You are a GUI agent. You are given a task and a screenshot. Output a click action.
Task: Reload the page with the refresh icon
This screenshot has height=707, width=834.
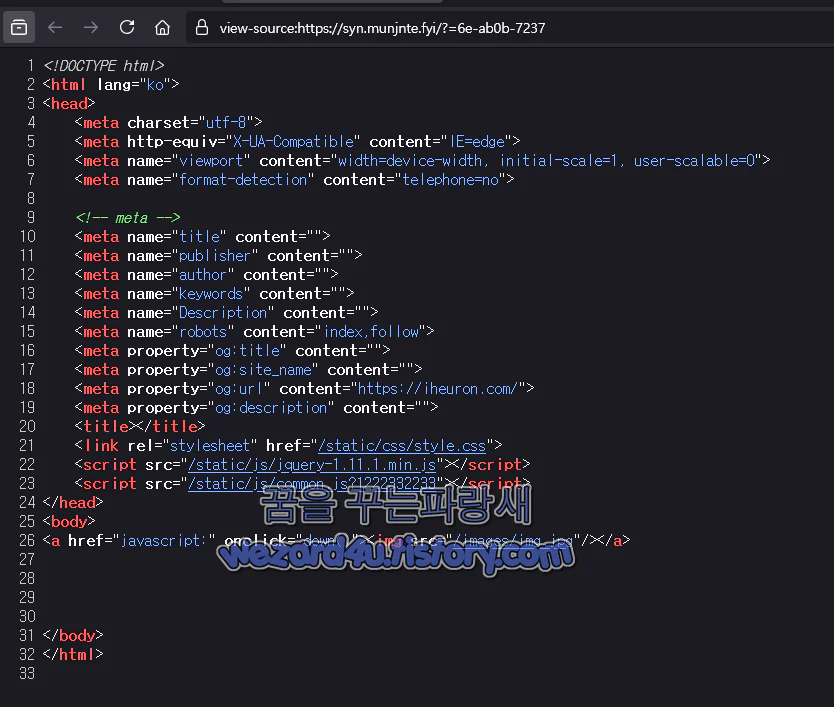pos(127,27)
